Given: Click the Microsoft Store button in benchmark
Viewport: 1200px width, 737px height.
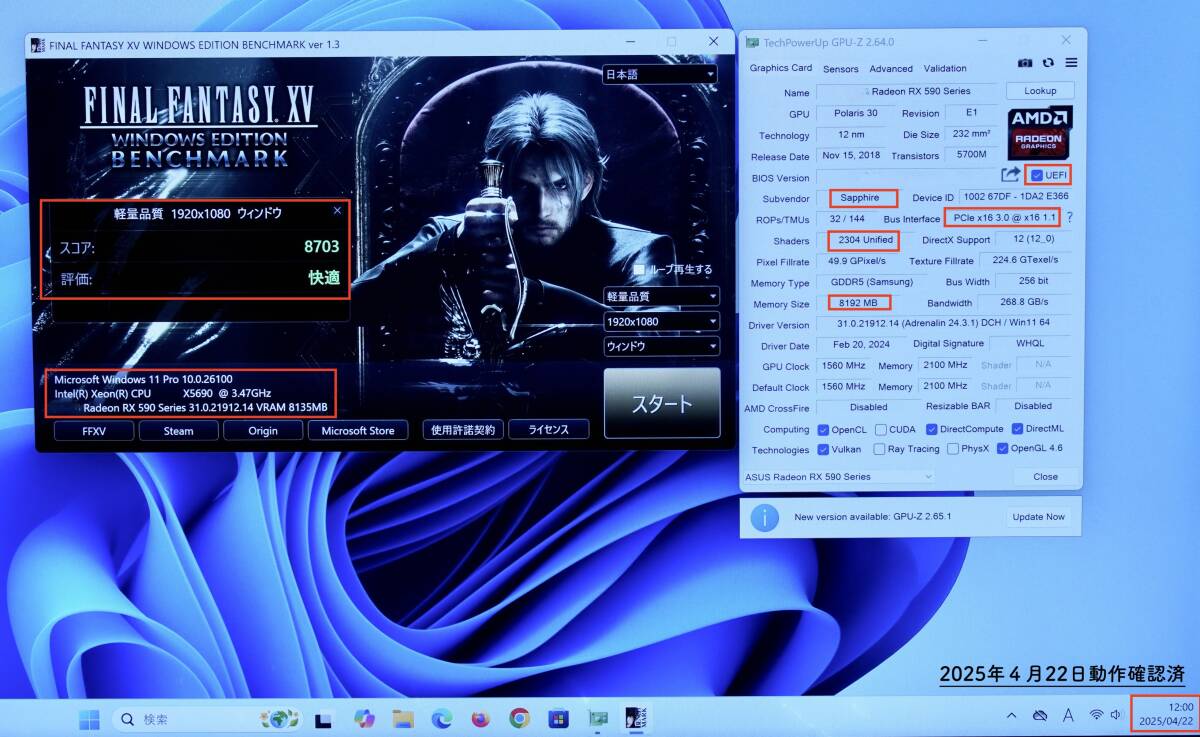Looking at the screenshot, I should (x=358, y=430).
